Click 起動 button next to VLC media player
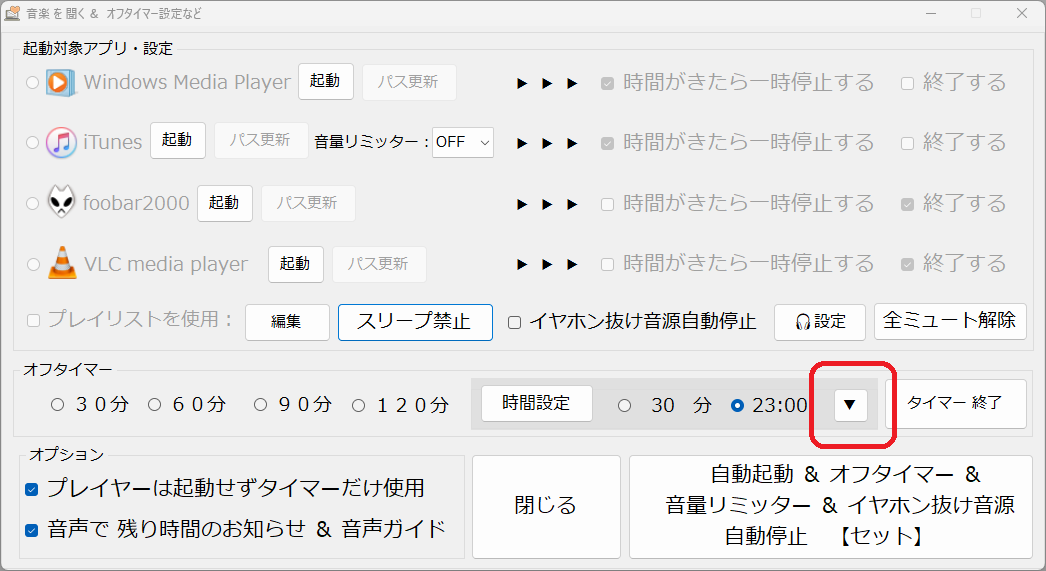This screenshot has height=571, width=1046. pos(296,264)
